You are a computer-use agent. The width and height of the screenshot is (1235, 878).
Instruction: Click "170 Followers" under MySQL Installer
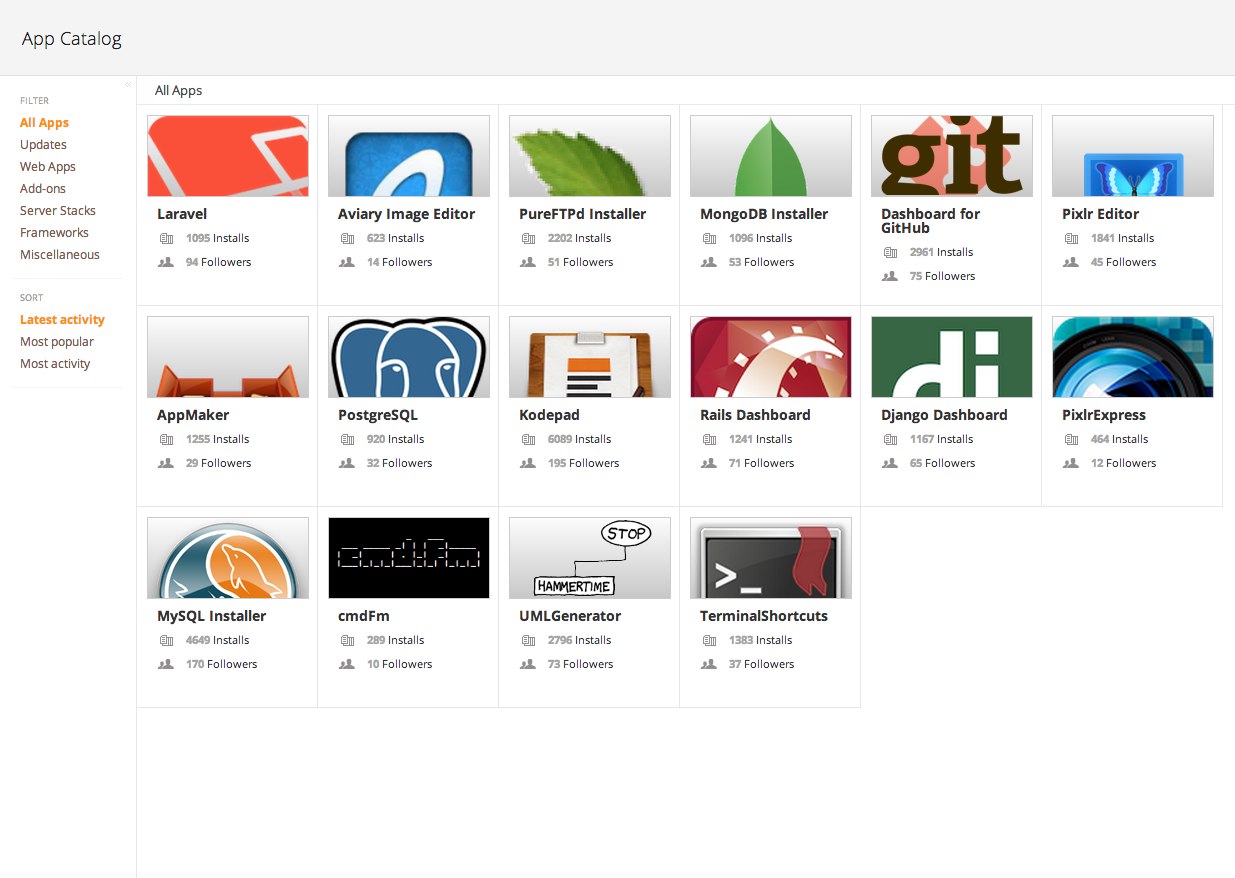pos(221,664)
